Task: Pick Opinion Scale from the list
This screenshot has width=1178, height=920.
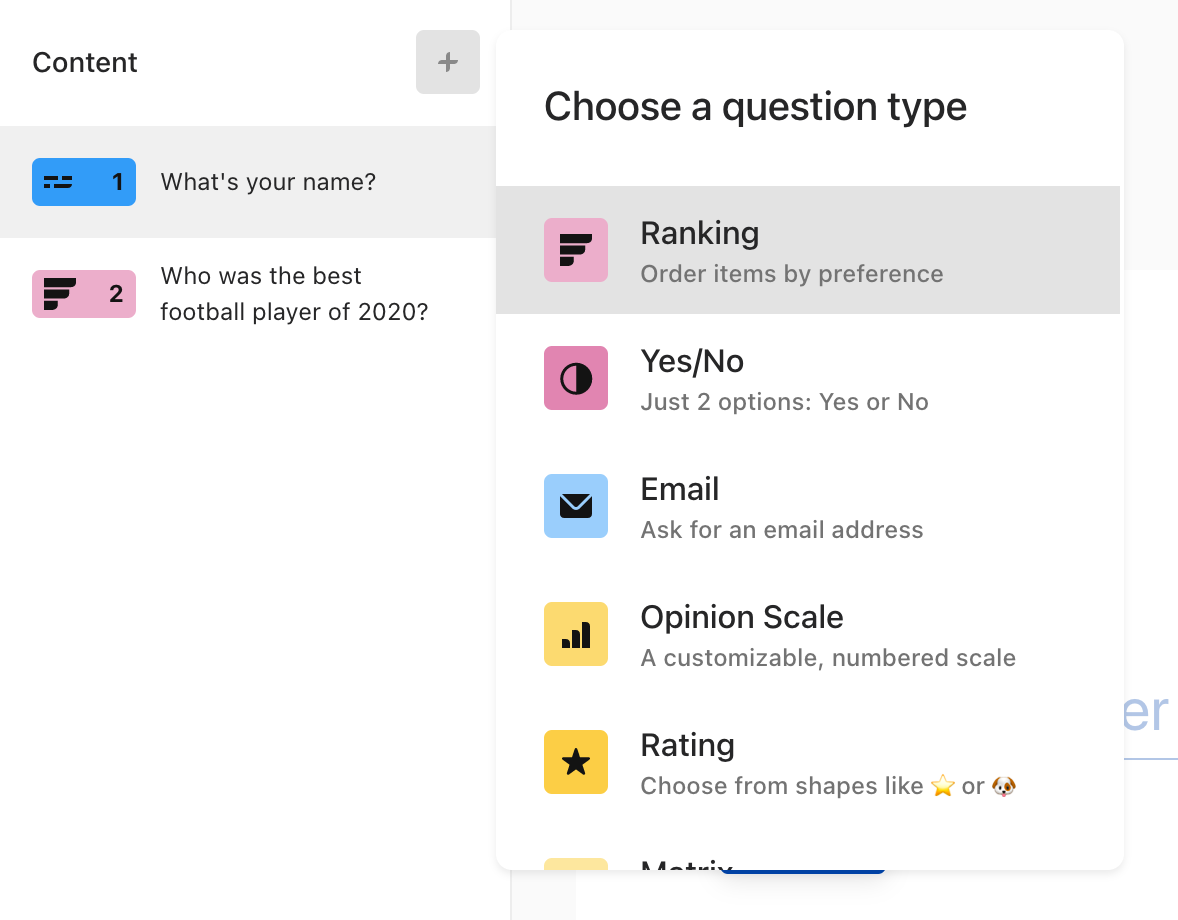Action: pos(808,634)
